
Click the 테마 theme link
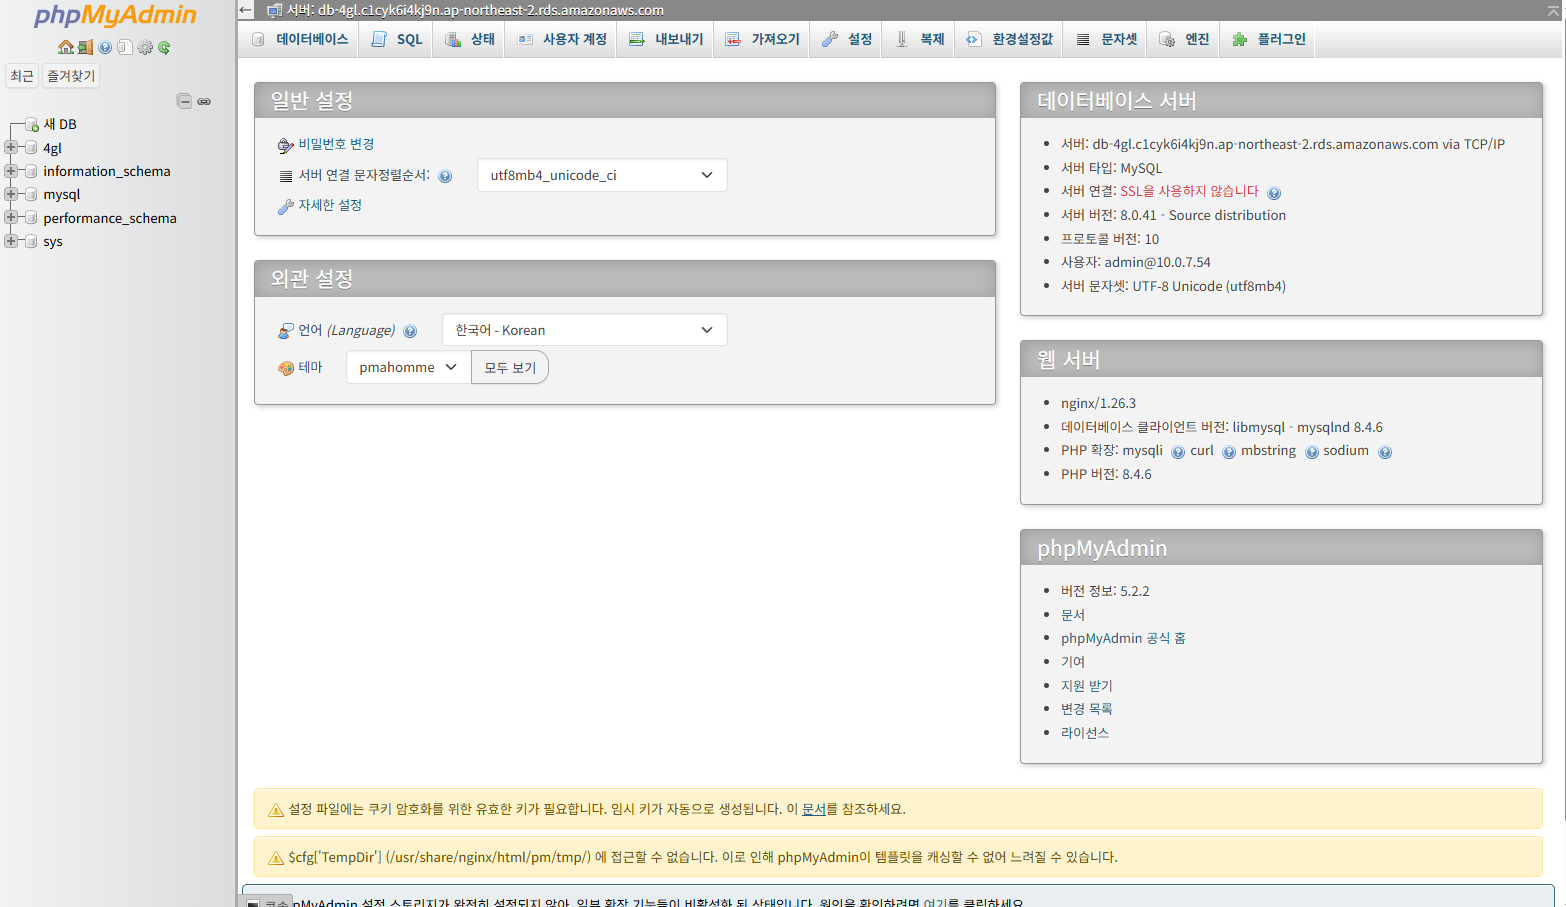pos(310,367)
